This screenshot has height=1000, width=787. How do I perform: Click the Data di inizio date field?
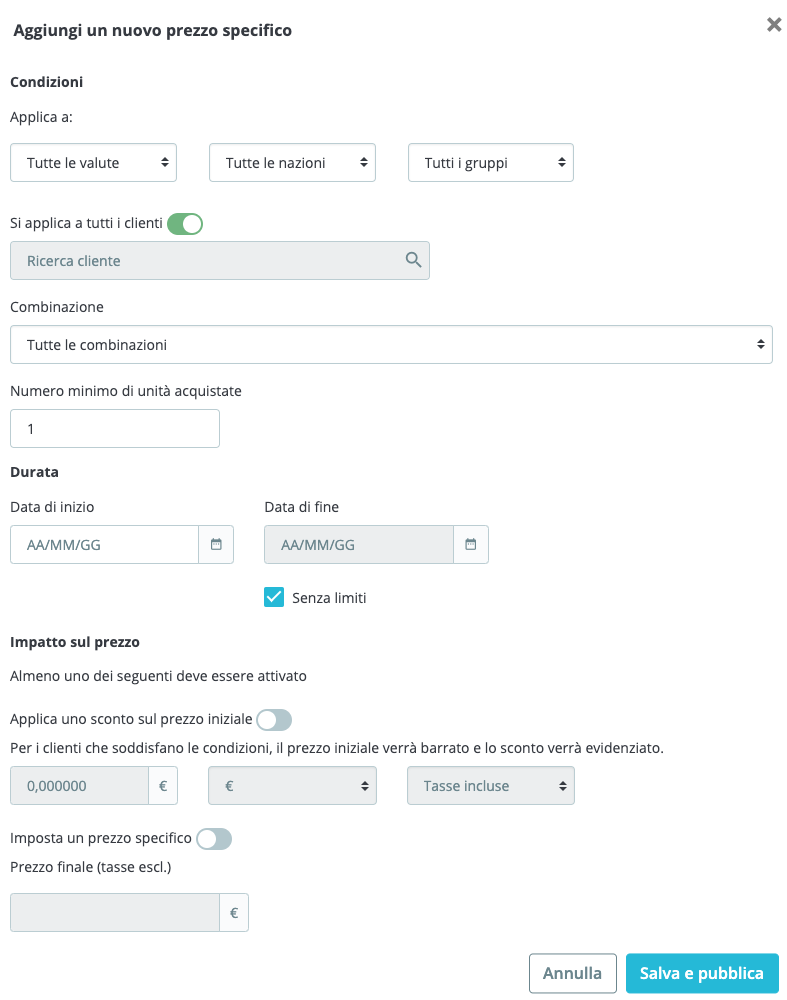(105, 545)
